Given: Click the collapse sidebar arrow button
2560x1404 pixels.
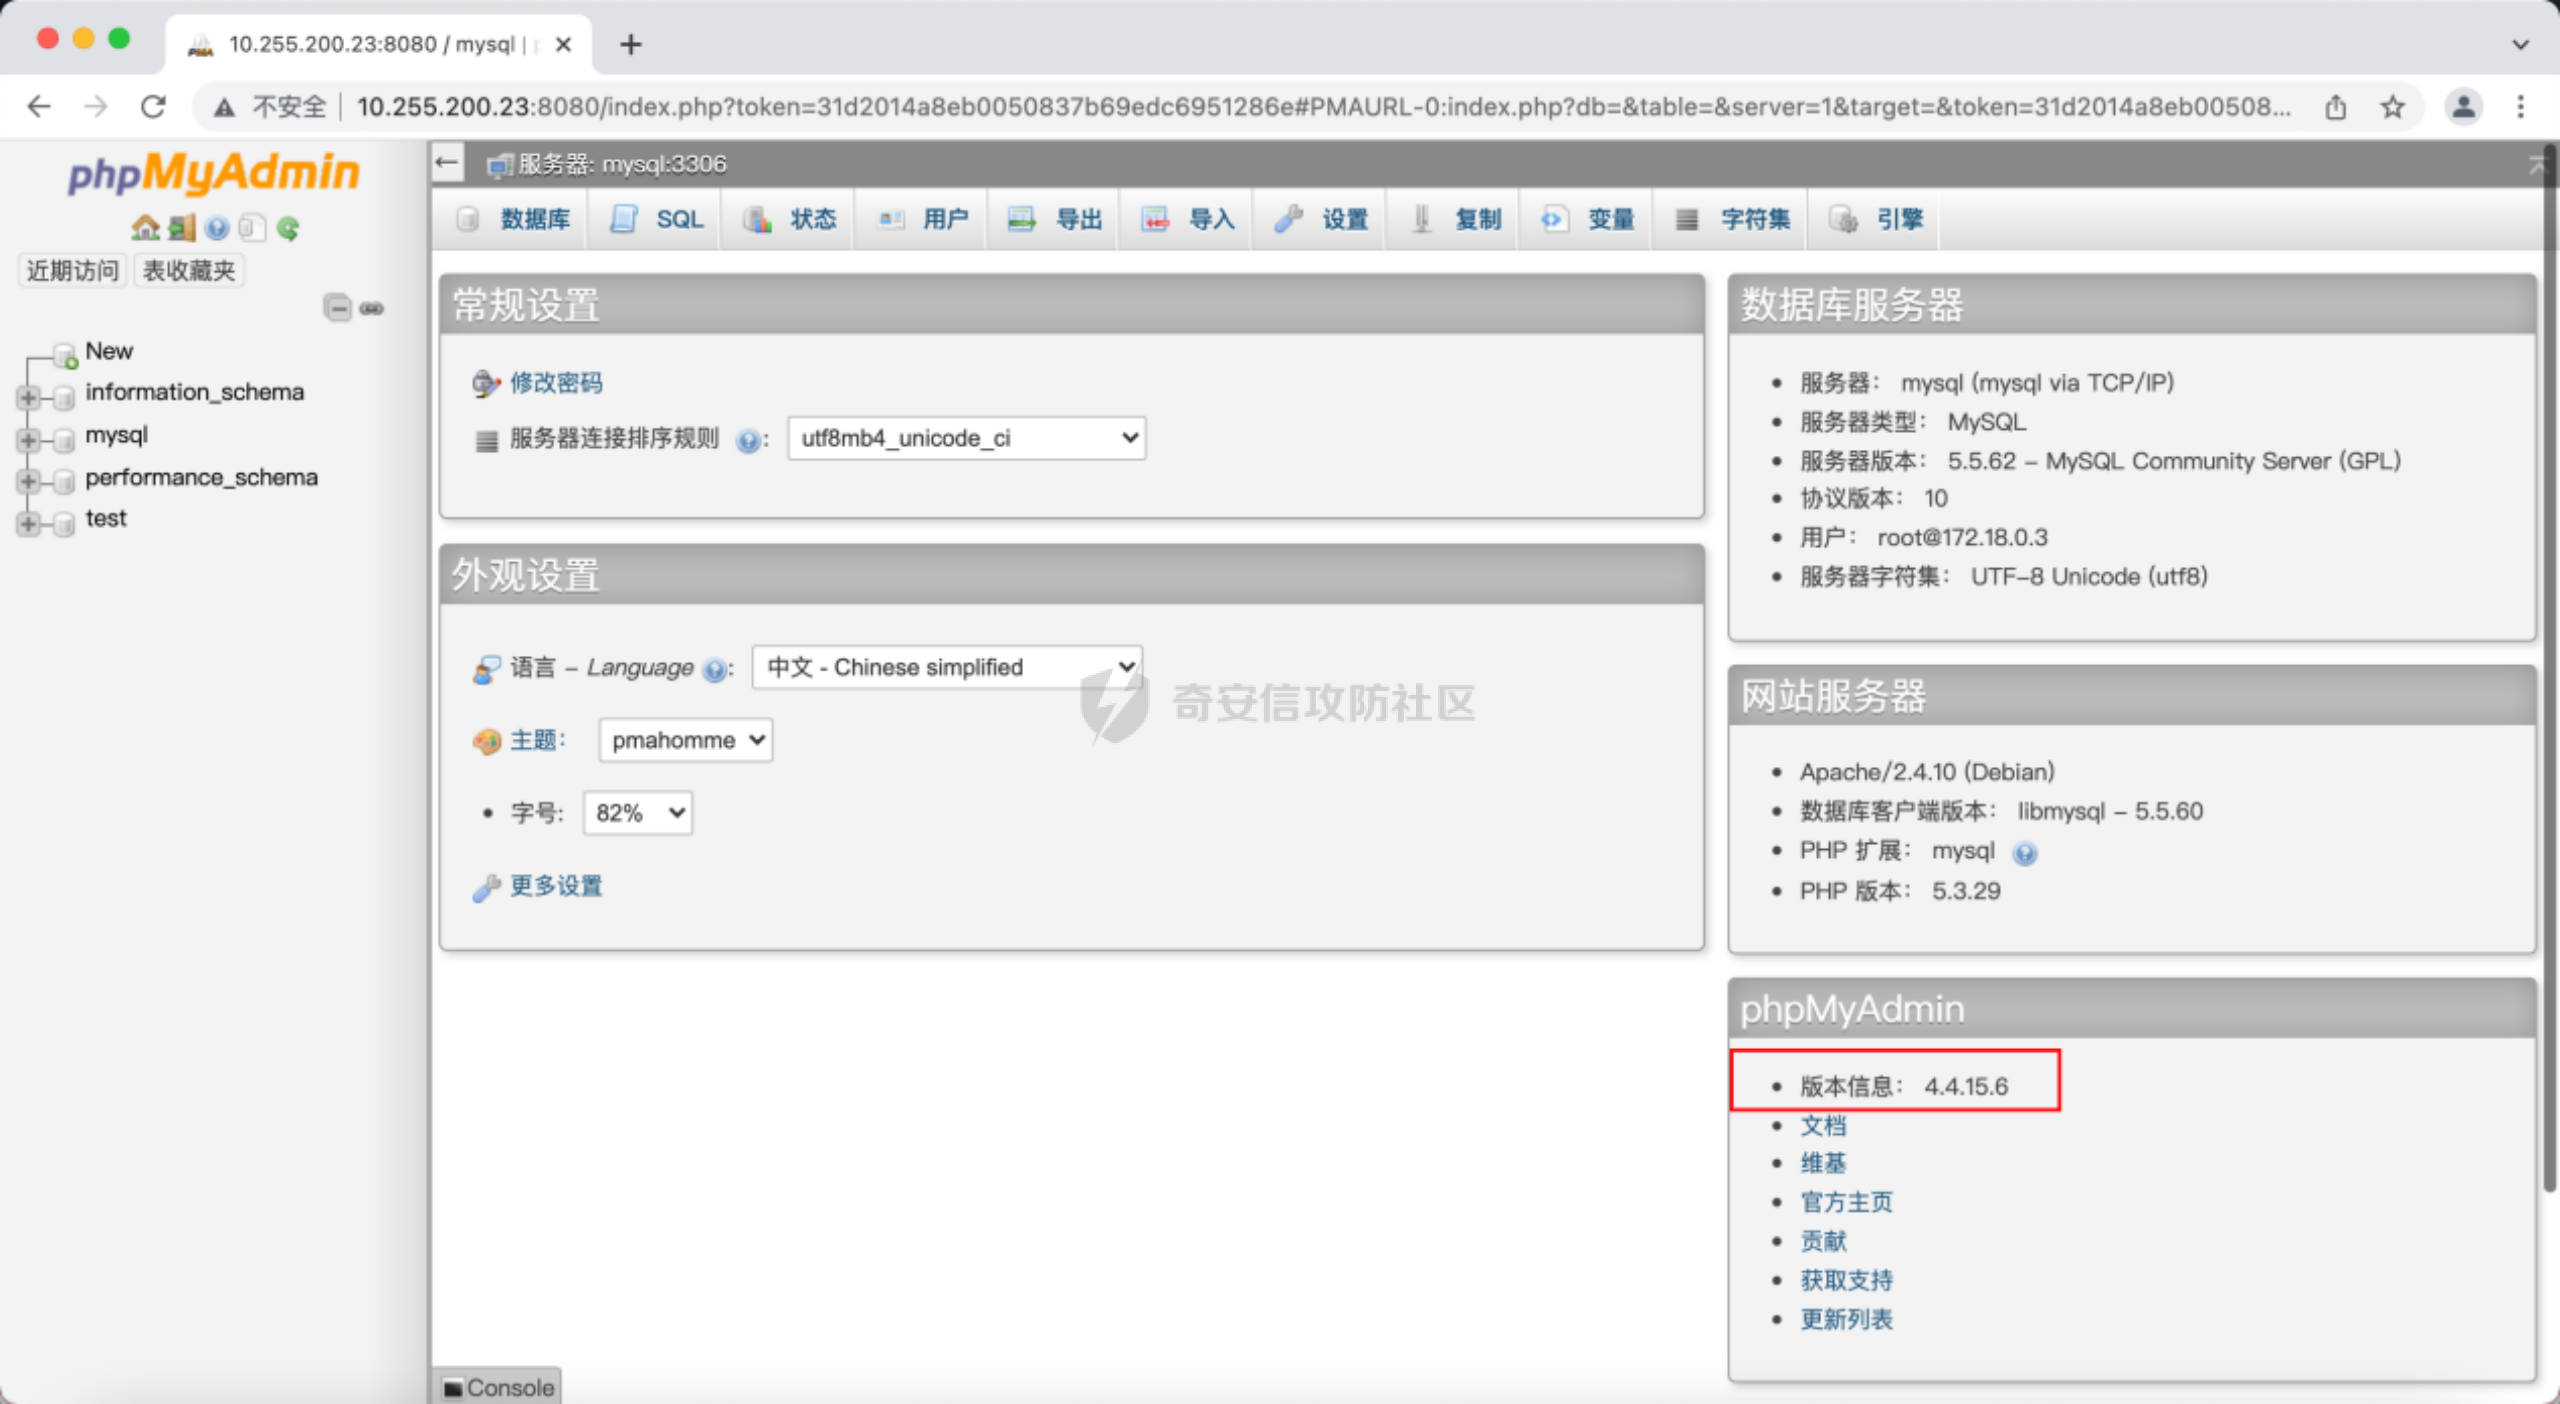Looking at the screenshot, I should click(447, 163).
